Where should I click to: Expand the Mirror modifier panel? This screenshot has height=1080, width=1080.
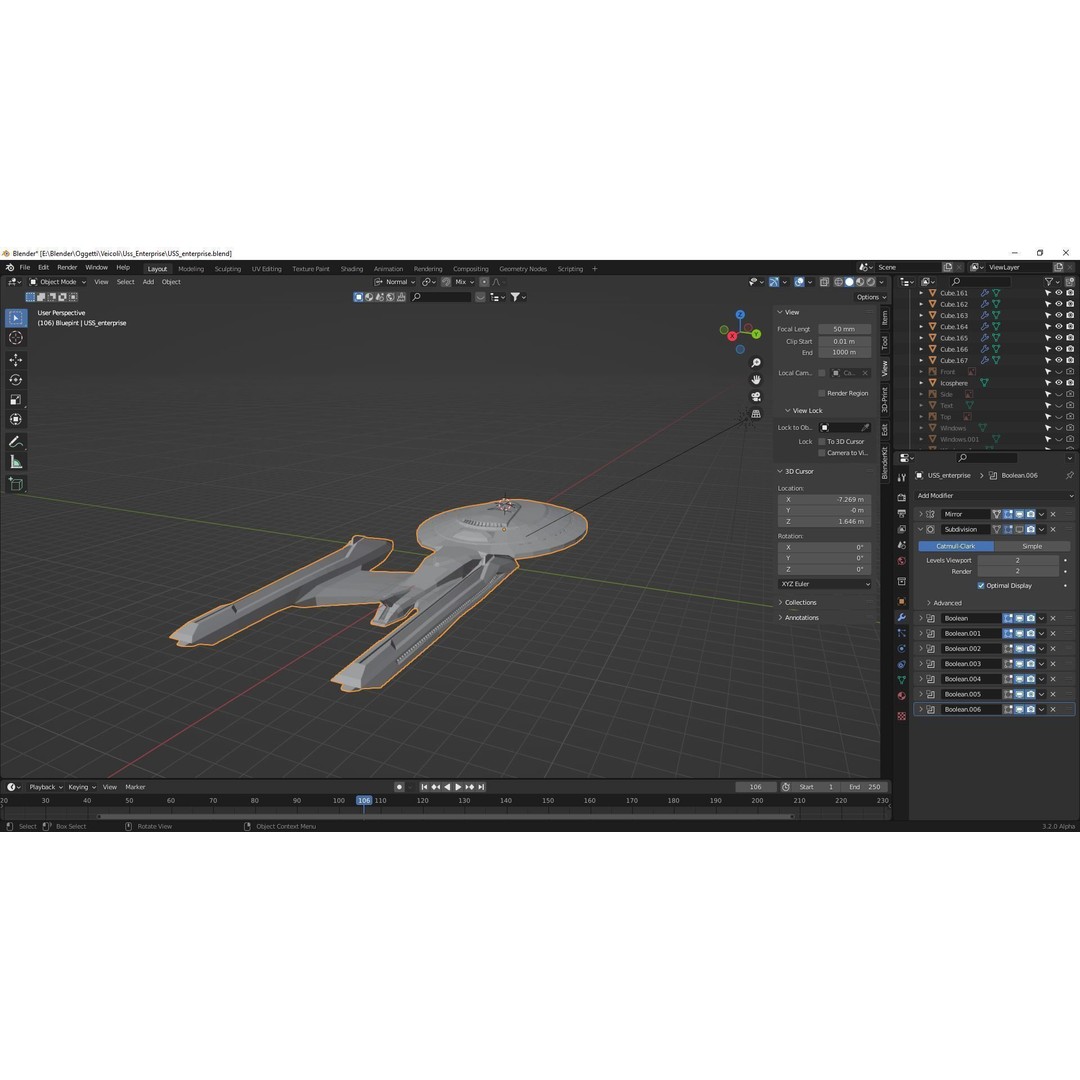click(920, 515)
